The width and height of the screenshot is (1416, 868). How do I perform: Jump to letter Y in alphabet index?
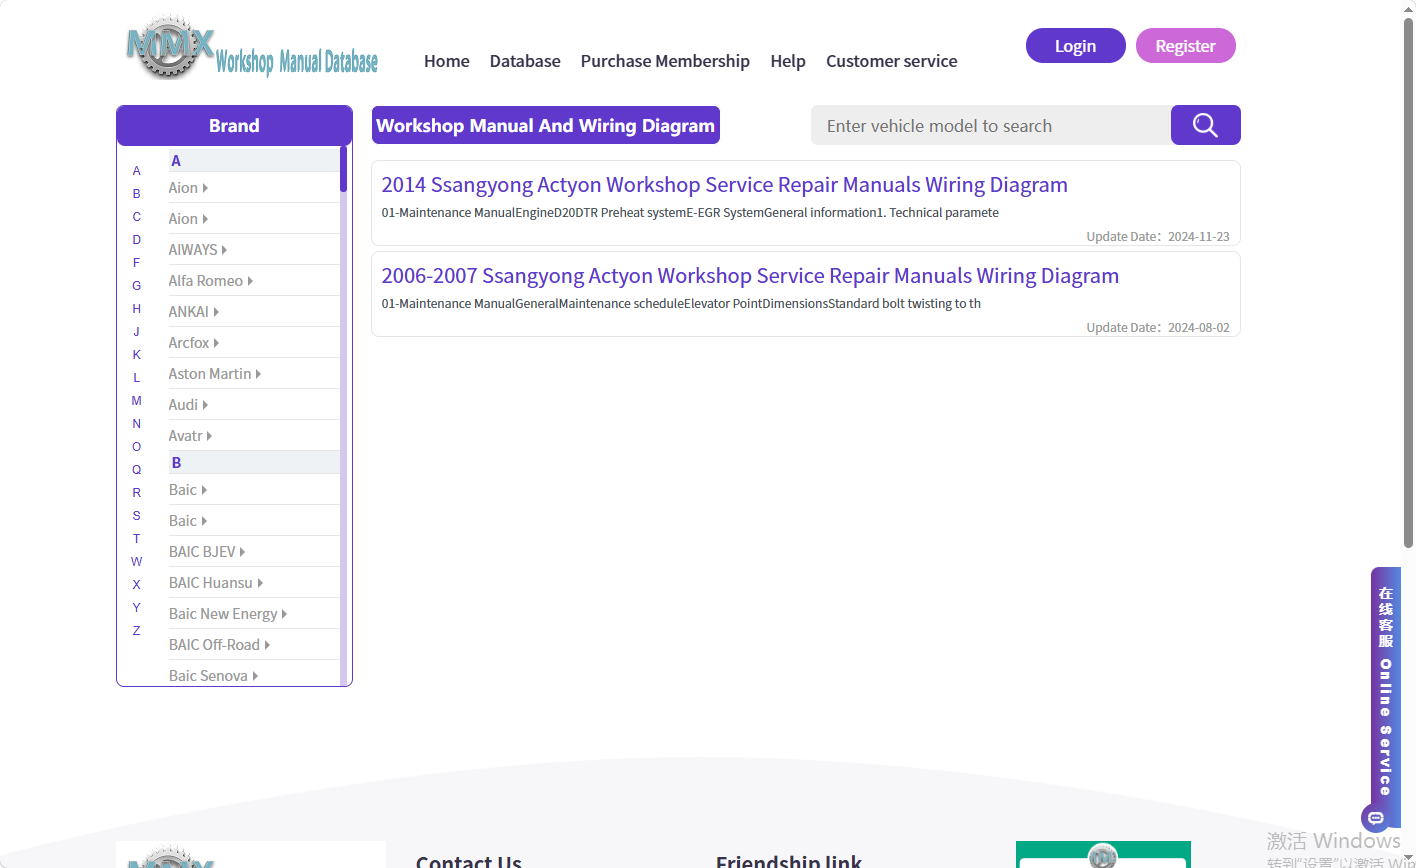(137, 608)
